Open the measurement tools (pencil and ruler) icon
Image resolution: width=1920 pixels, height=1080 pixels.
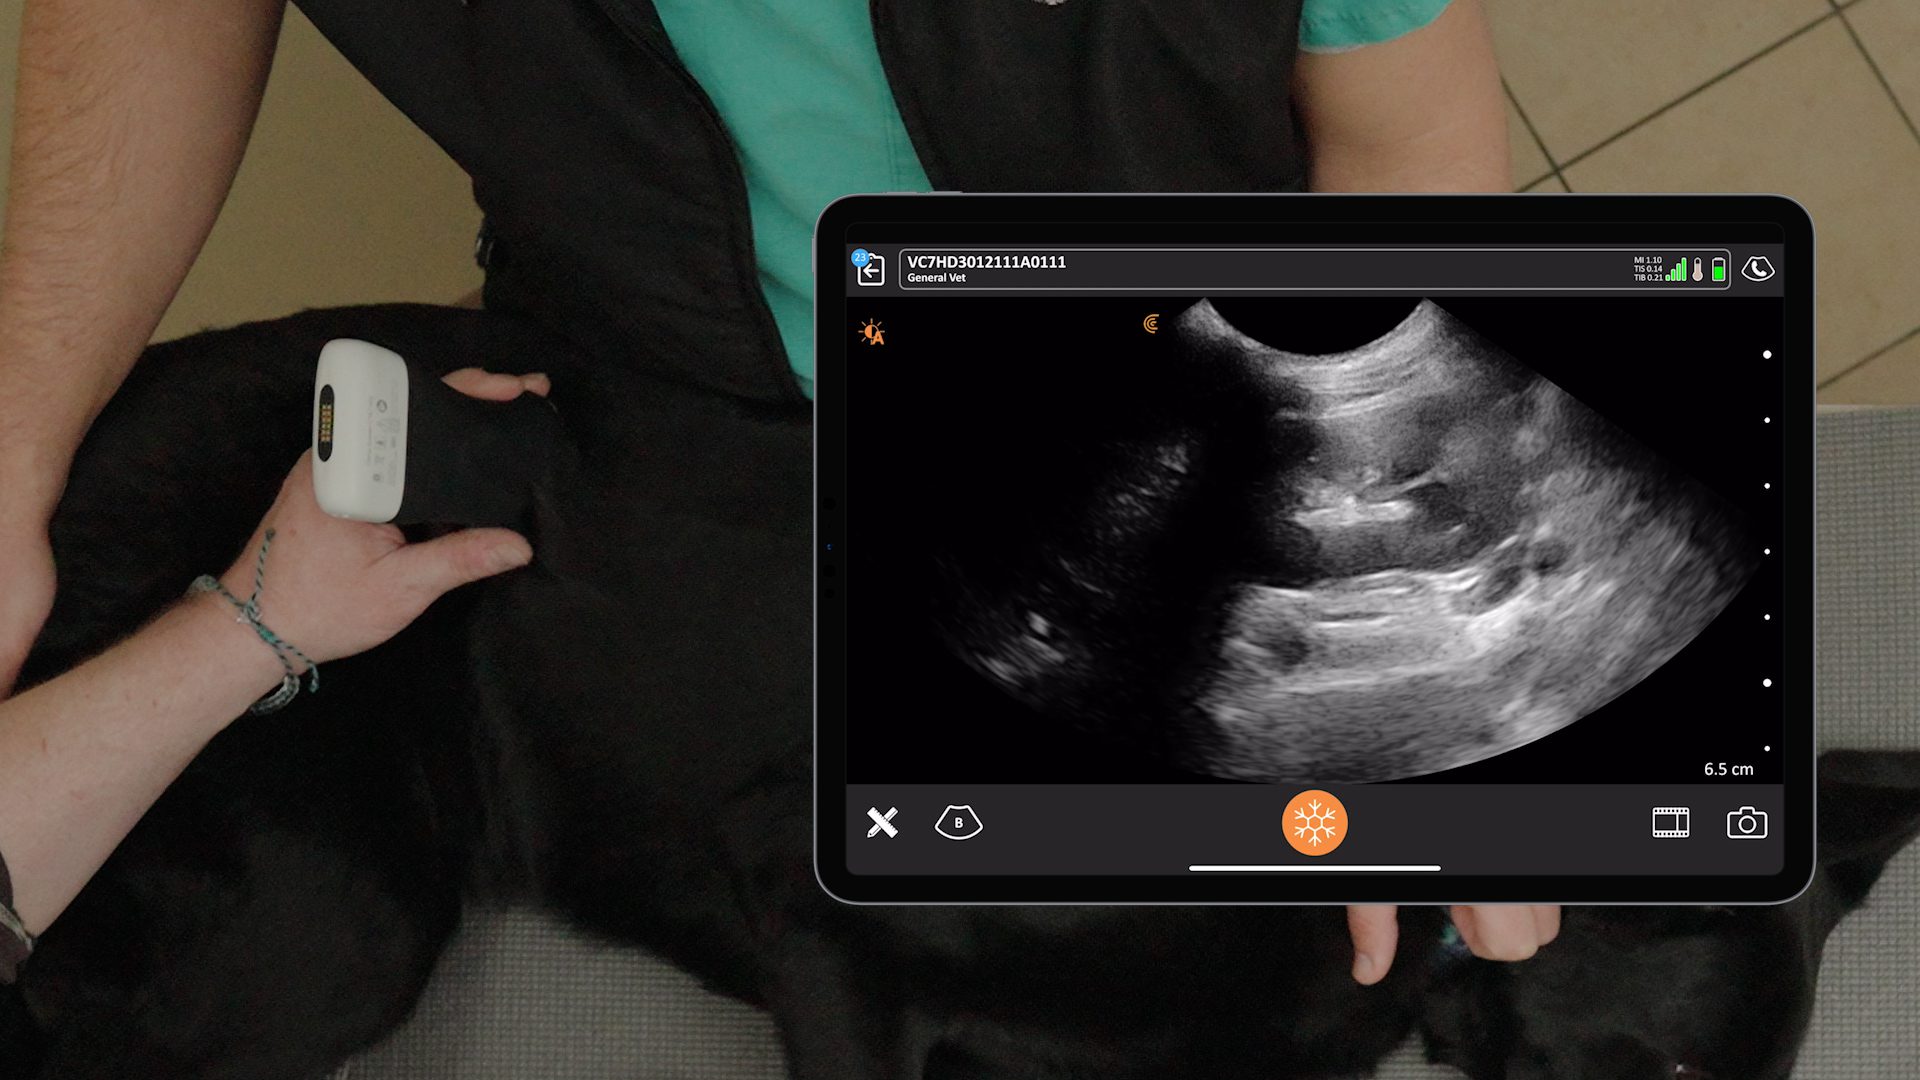pyautogui.click(x=882, y=823)
